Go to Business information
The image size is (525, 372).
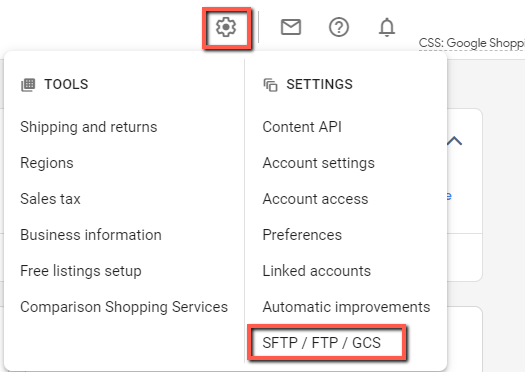(91, 235)
